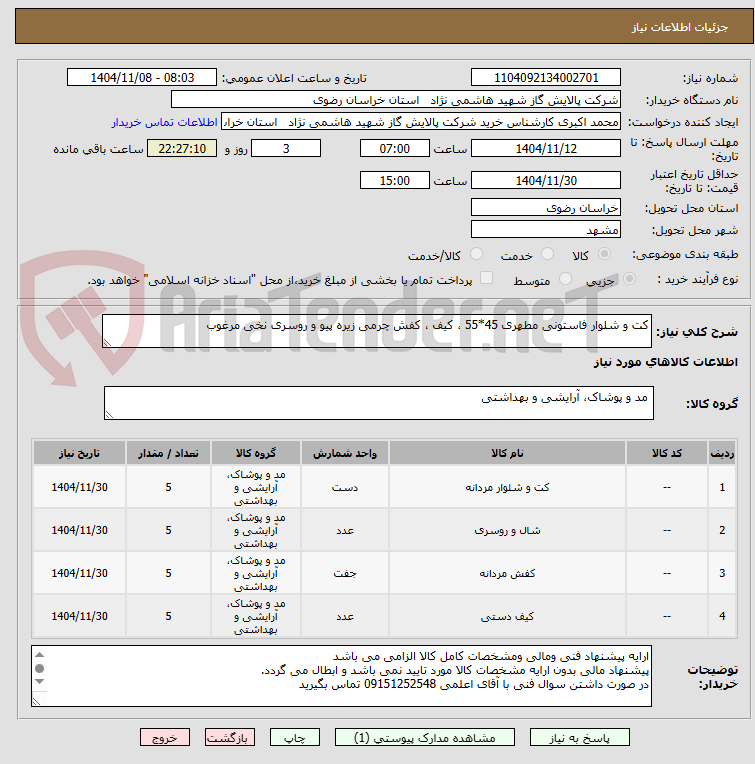
Task: Click the up arrow of notes scrollbar
Action: coord(40,655)
